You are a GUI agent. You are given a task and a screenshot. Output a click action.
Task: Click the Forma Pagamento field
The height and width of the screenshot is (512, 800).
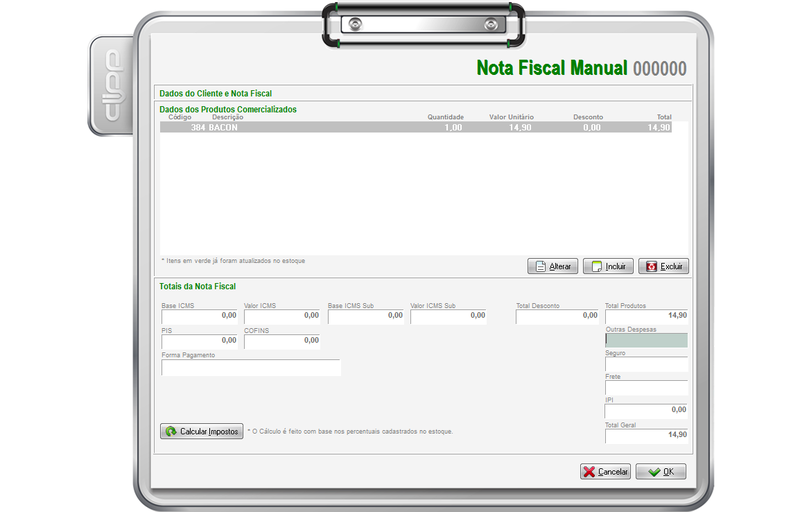[x=251, y=368]
